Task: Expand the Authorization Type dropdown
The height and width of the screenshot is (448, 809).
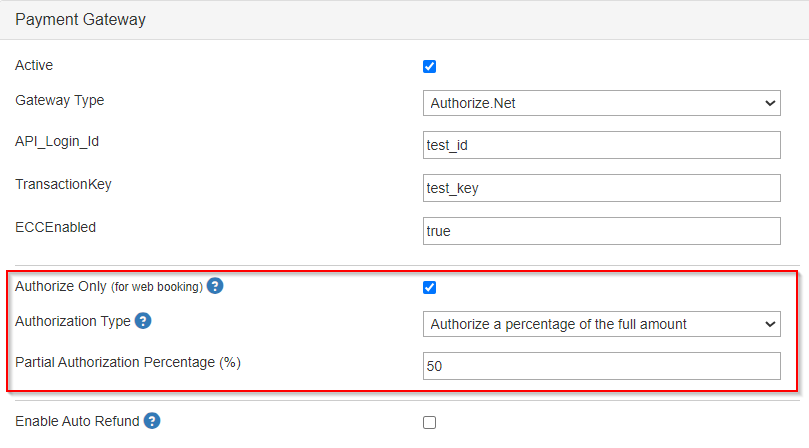Action: 602,324
